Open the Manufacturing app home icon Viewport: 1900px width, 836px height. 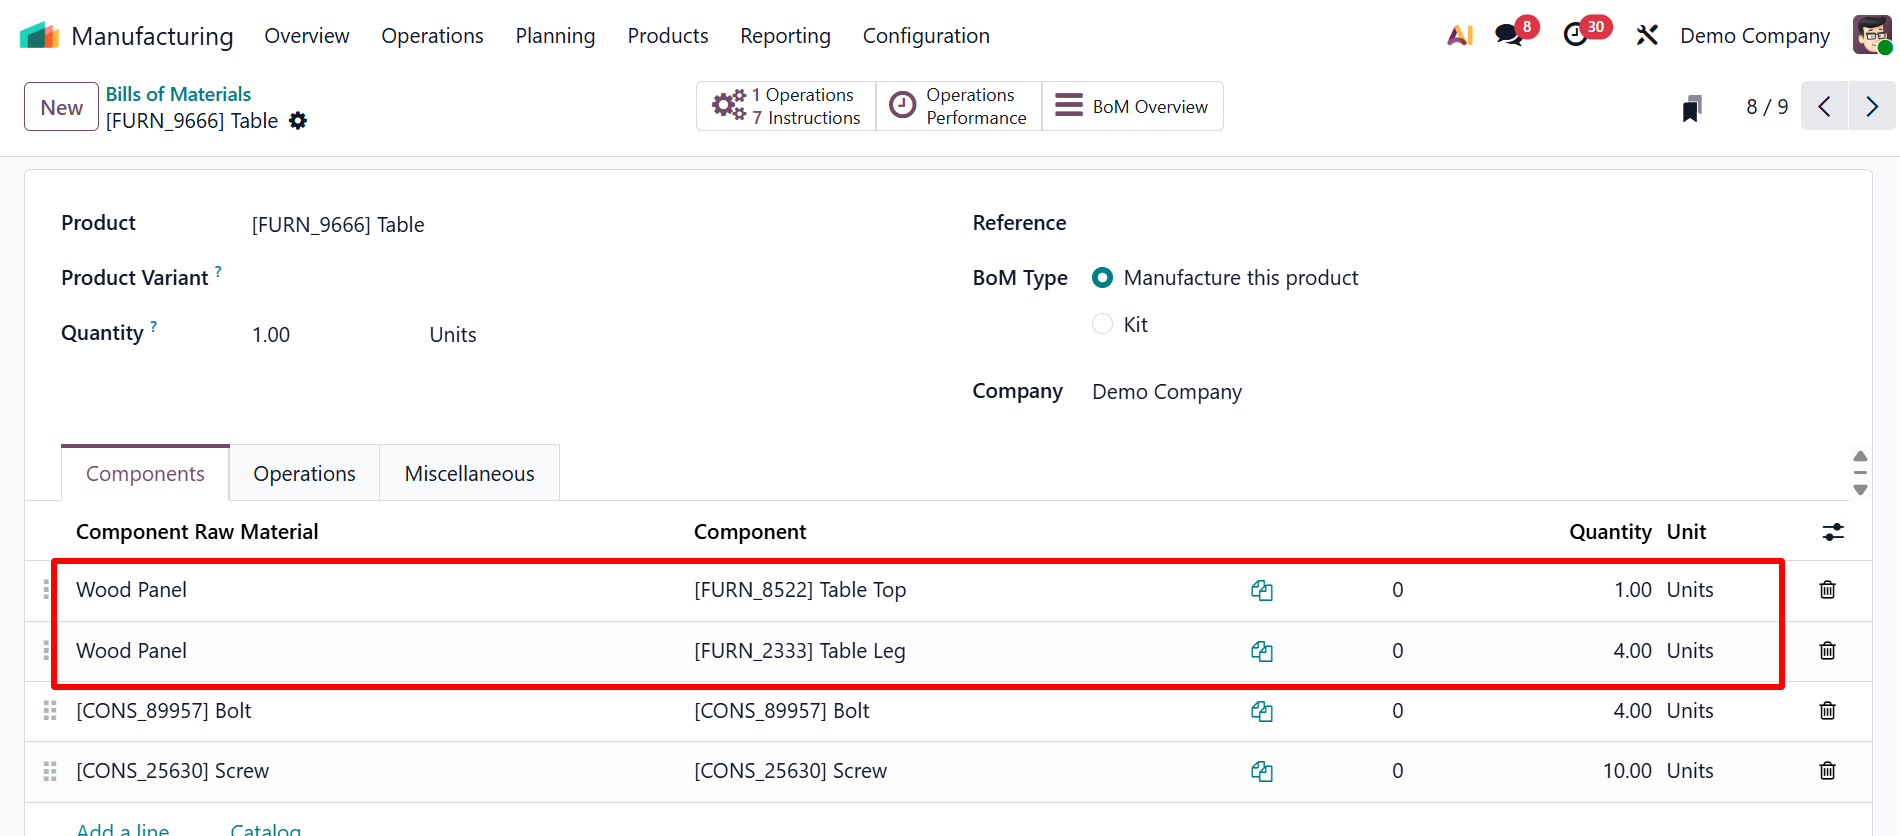coord(39,36)
